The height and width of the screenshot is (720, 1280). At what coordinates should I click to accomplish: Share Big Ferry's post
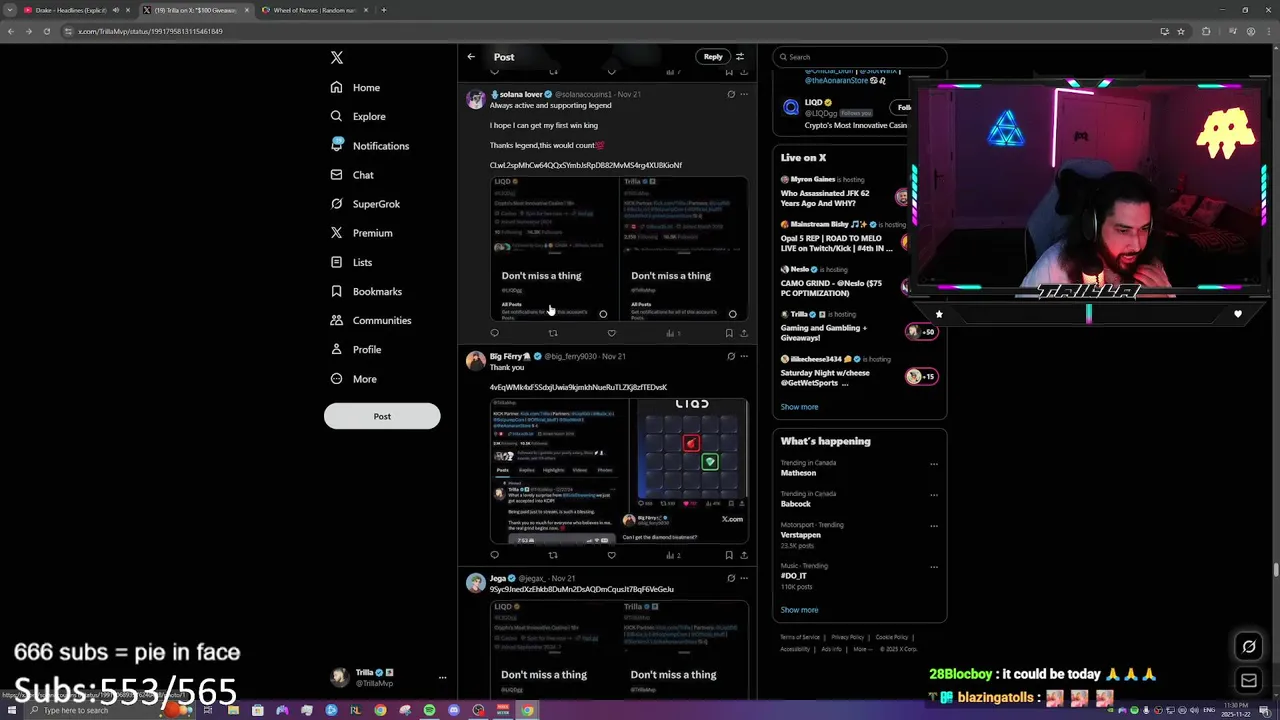pos(744,555)
